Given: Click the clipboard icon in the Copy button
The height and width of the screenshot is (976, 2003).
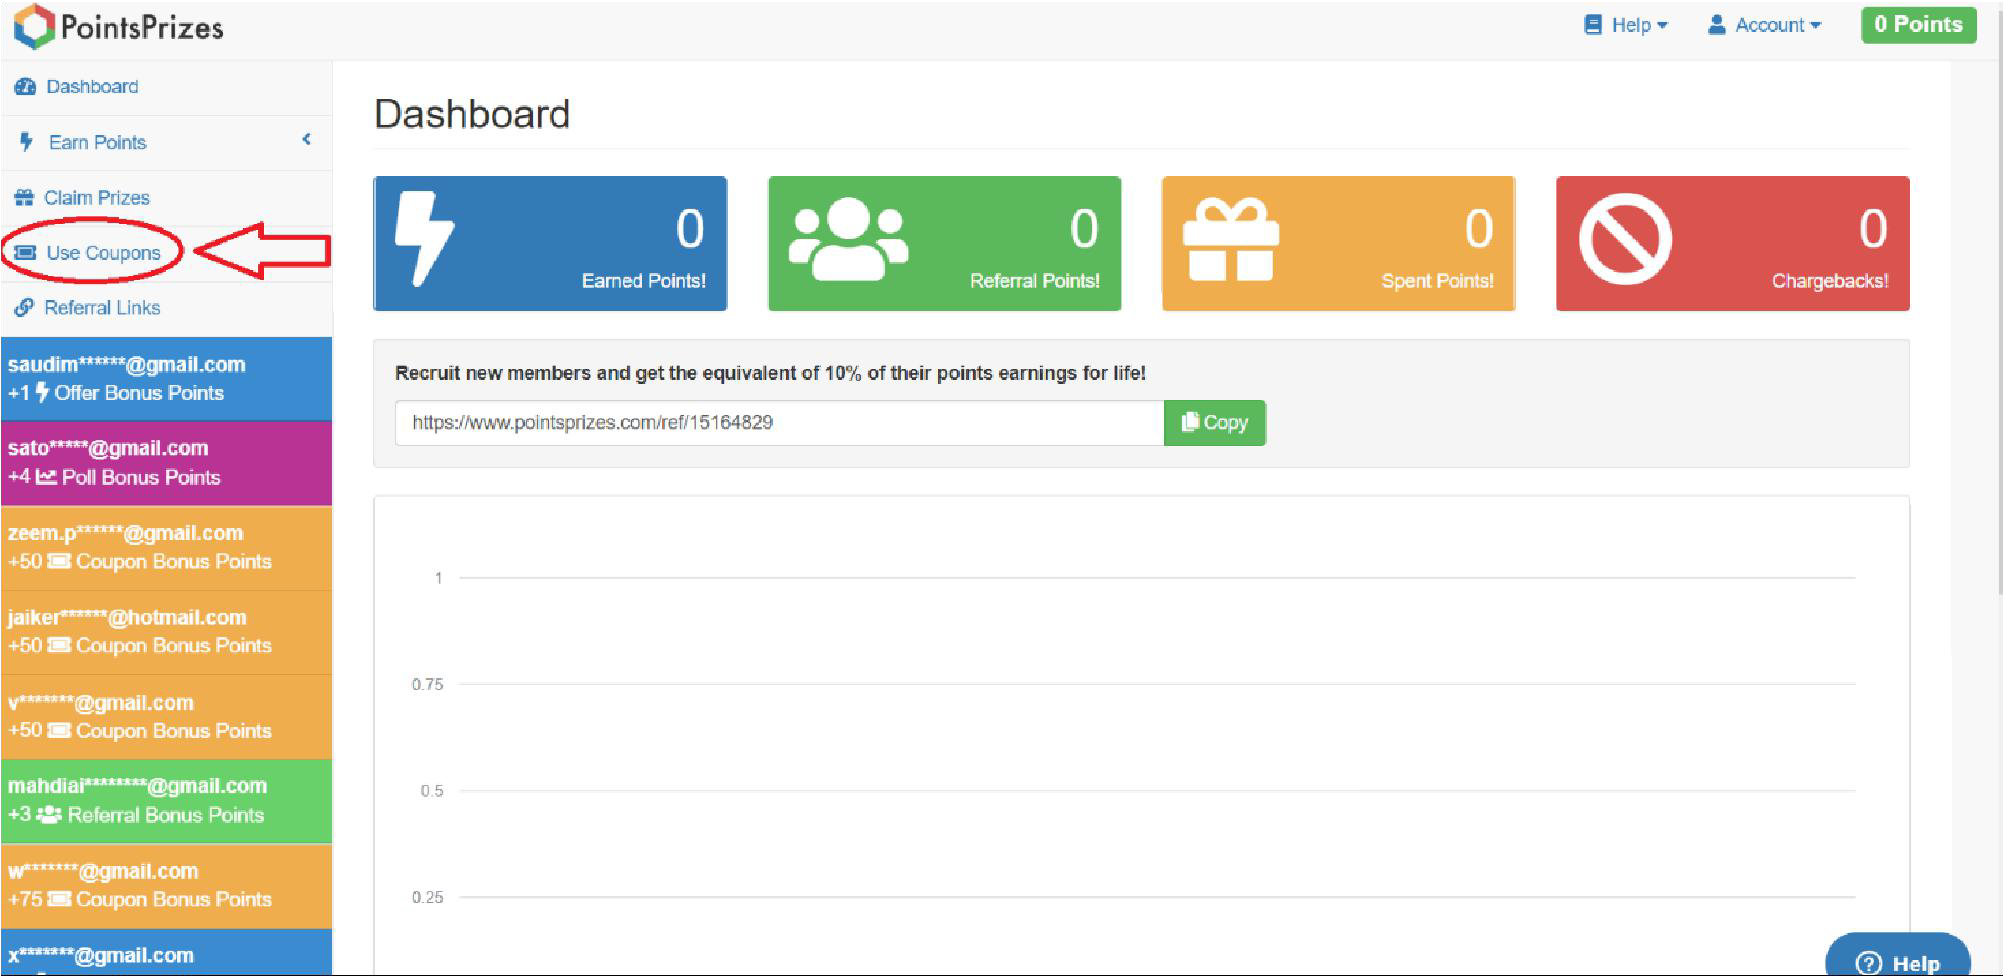Looking at the screenshot, I should pos(1190,422).
